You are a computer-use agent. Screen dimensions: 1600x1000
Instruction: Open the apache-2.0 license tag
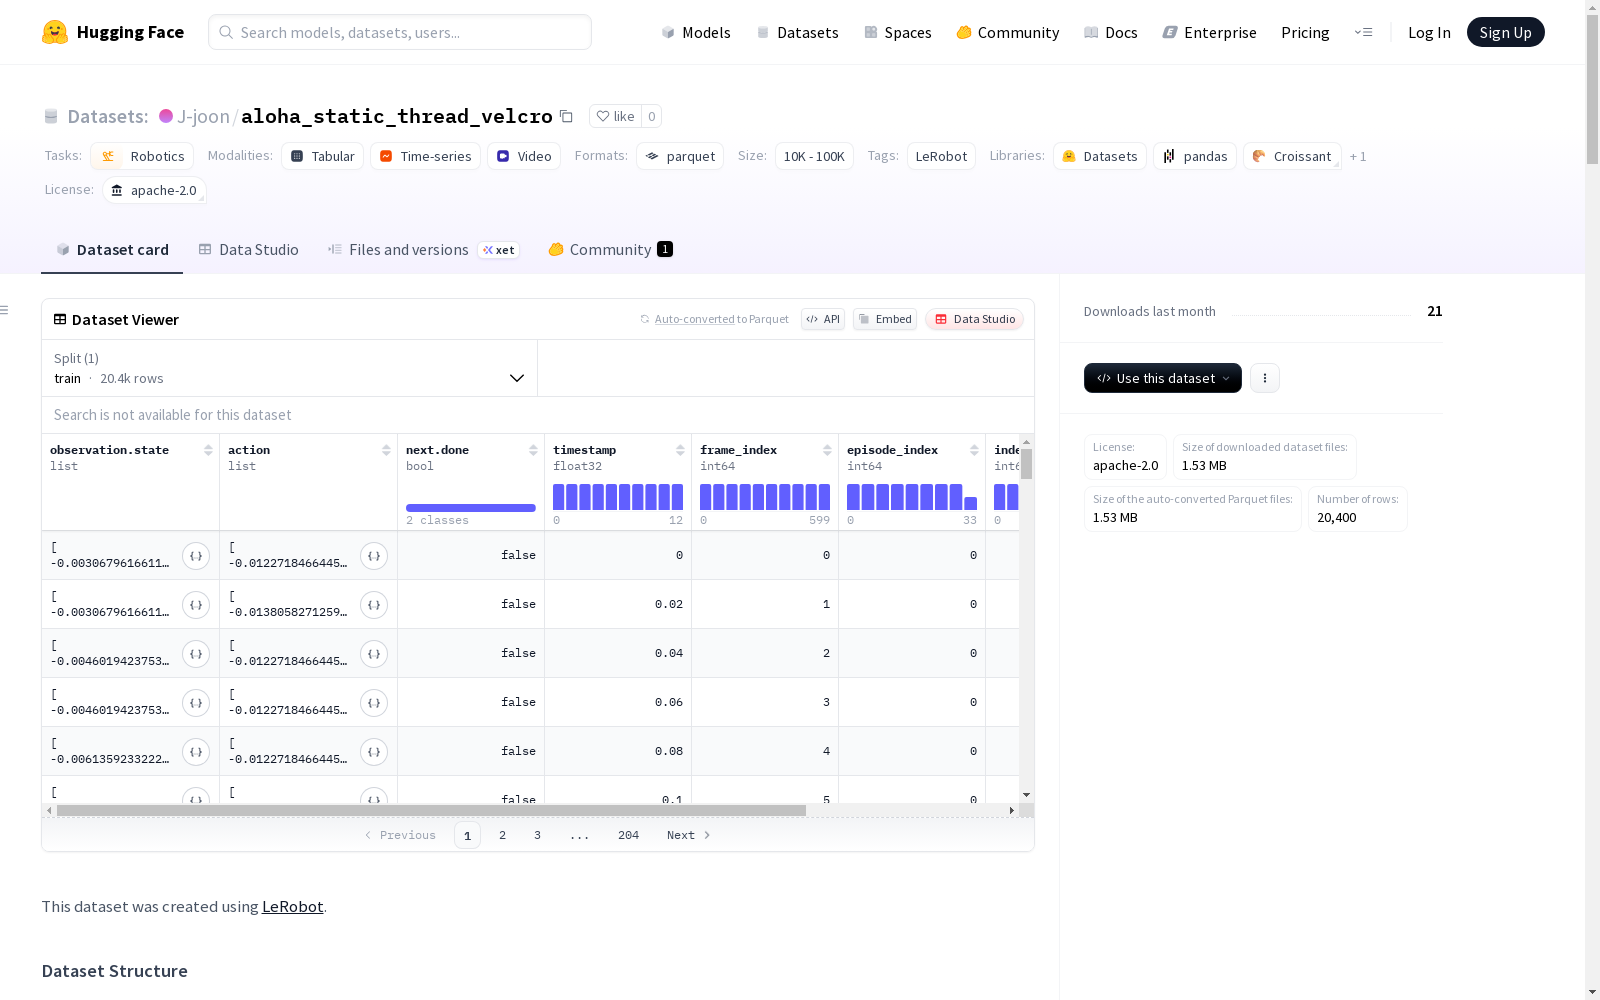click(x=154, y=190)
